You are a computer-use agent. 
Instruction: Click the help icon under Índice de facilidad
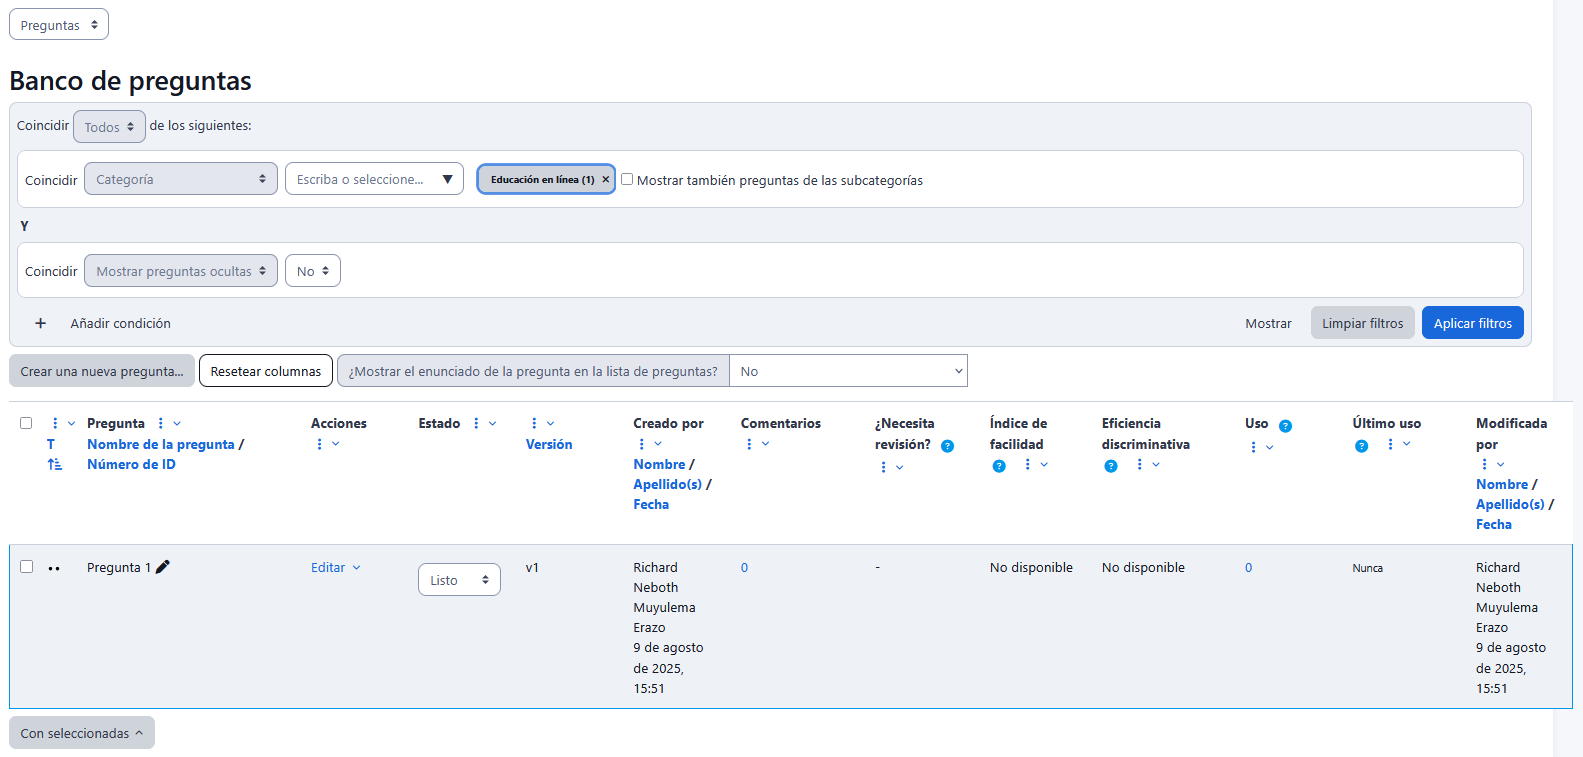pos(999,466)
